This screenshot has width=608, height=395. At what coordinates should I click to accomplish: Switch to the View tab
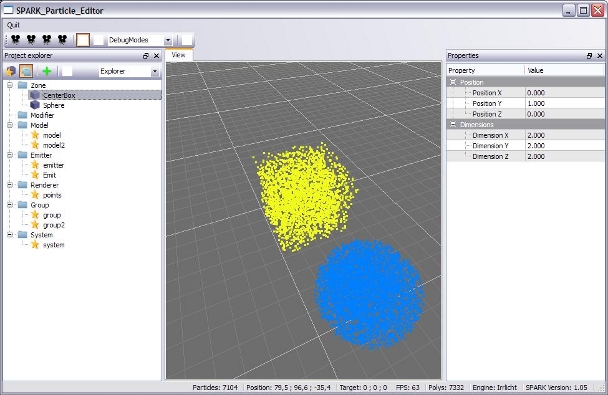178,55
